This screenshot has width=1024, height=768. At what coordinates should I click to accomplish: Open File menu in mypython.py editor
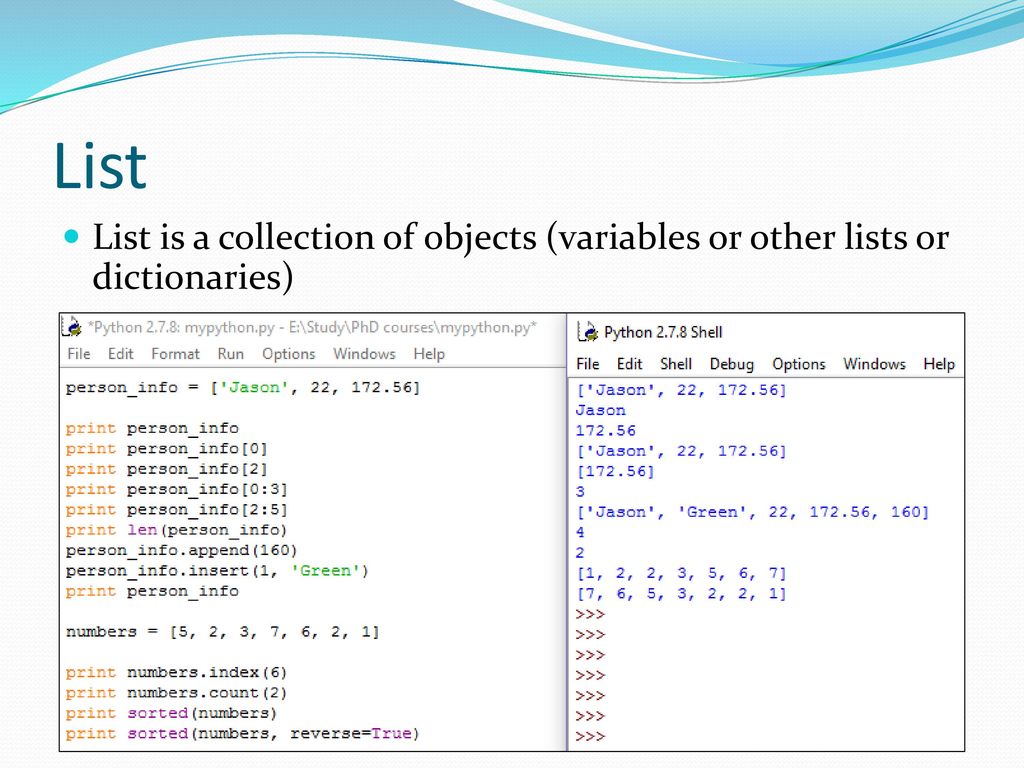pos(78,354)
